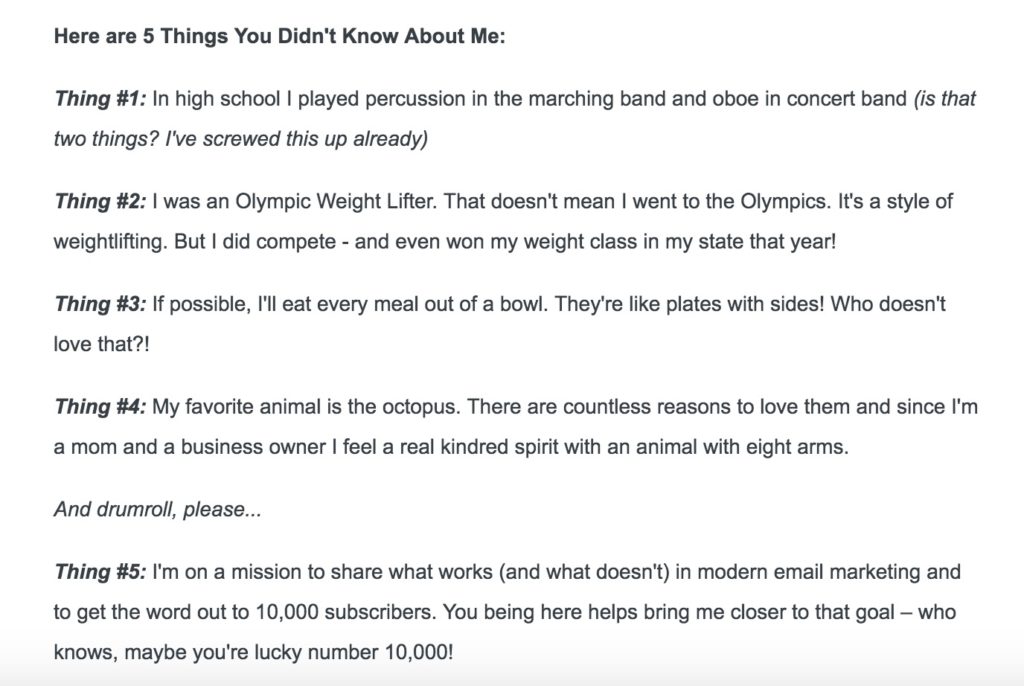Click the text 'love that?!' under Thing #3

(101, 344)
